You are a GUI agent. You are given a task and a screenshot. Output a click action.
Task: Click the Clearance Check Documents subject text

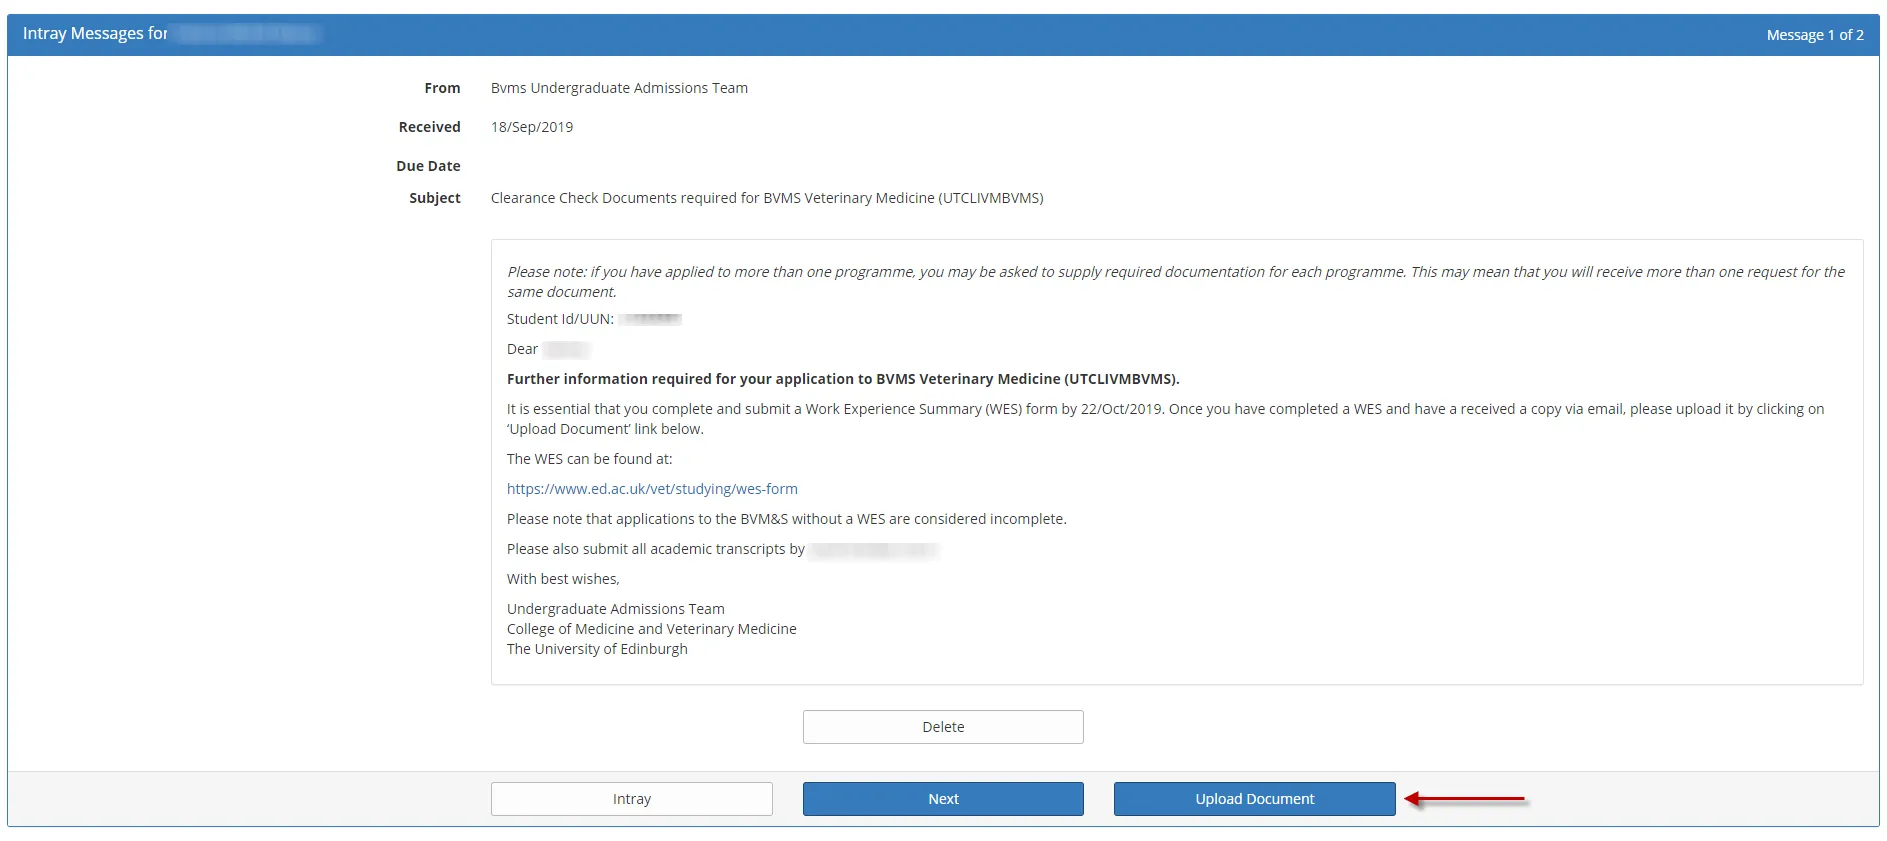point(767,198)
